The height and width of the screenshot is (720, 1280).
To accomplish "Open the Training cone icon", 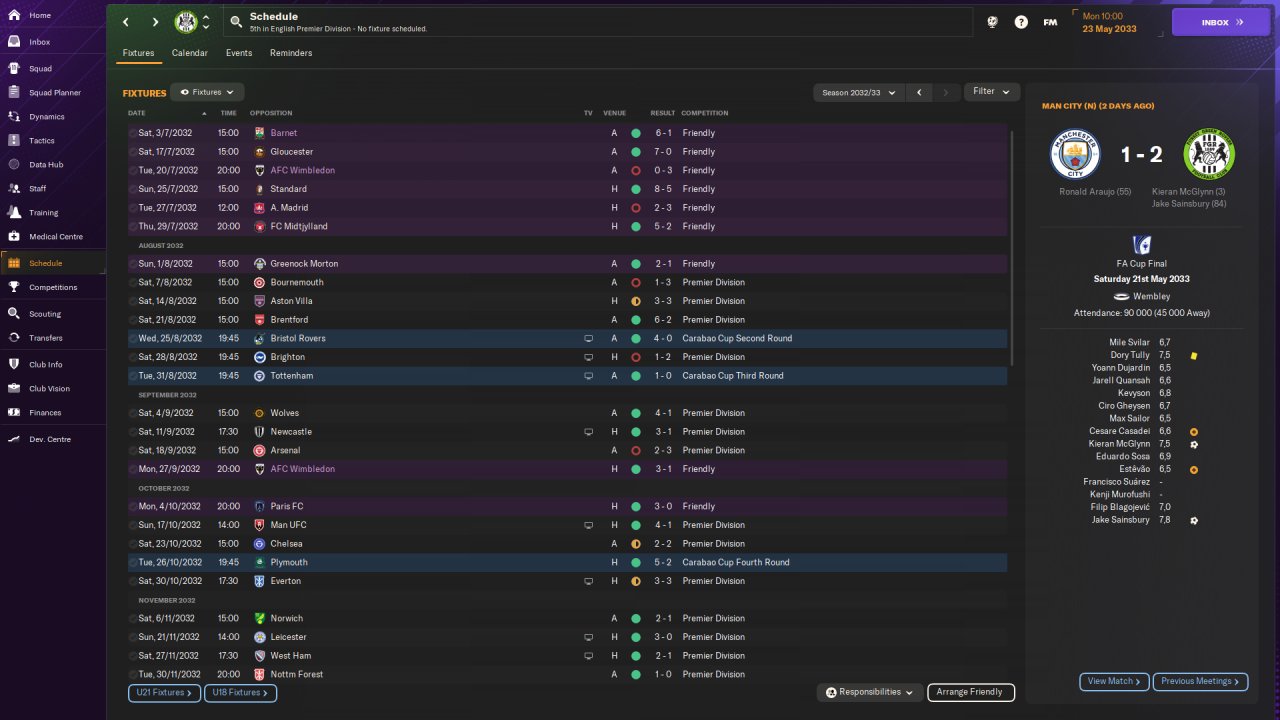I will (x=14, y=213).
